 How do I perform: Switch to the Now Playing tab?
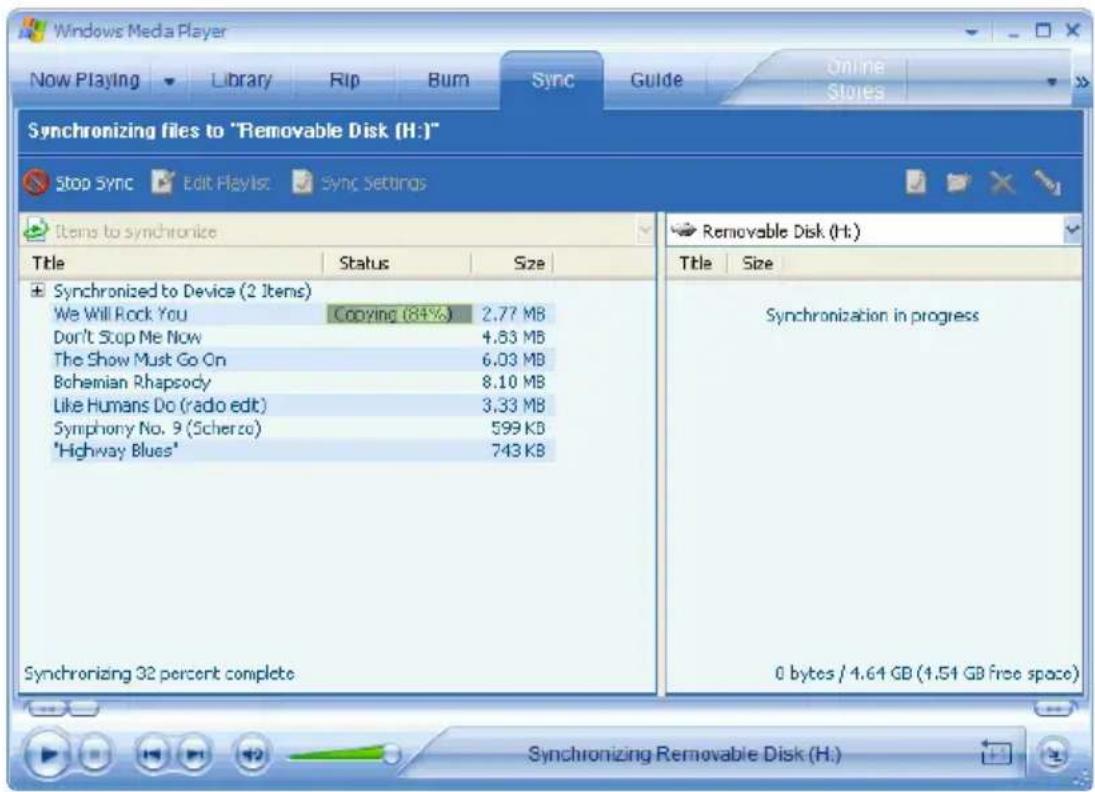click(x=84, y=80)
